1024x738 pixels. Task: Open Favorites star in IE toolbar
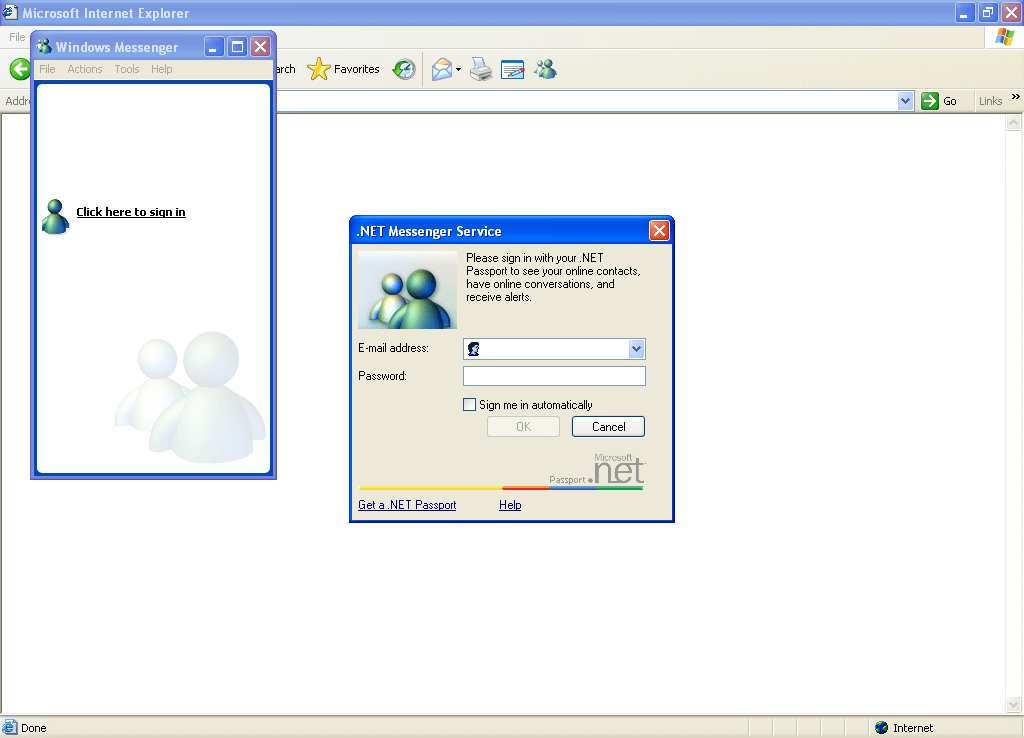(319, 69)
